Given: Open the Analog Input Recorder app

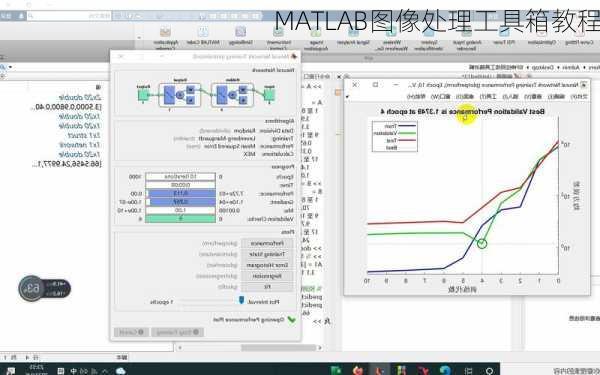Looking at the screenshot, I should 467,38.
